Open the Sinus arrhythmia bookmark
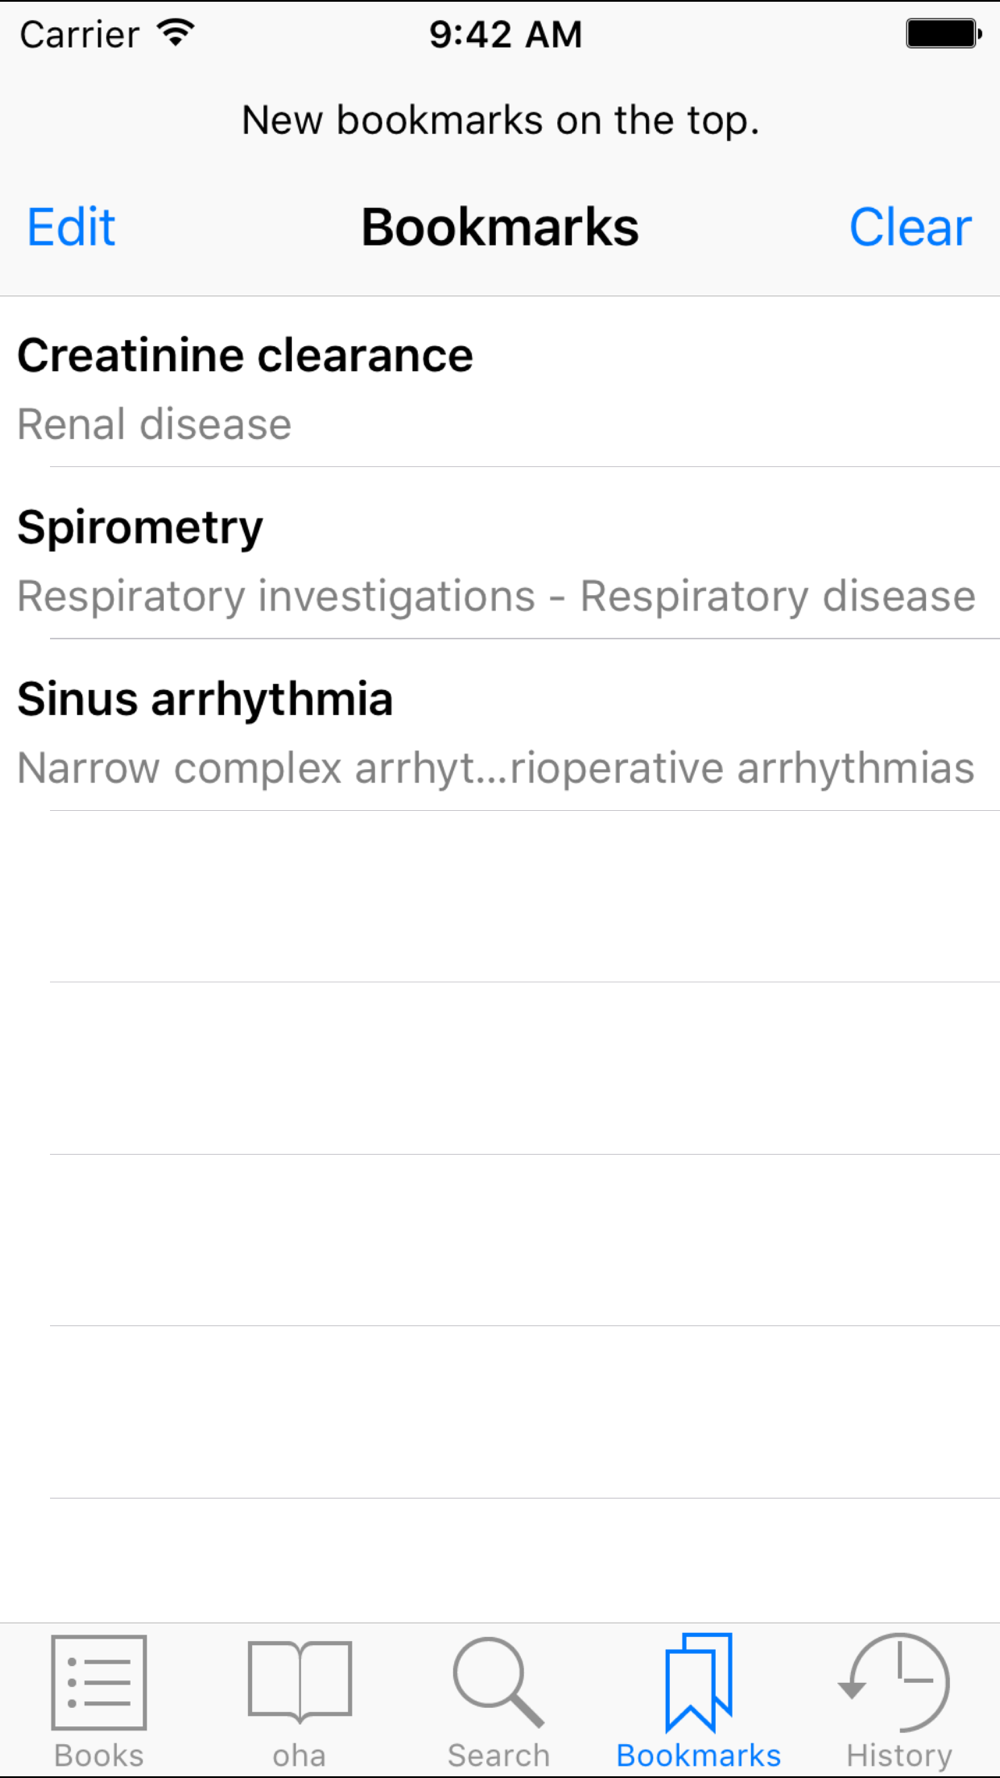Screen dimensions: 1000x1778 coord(500,725)
